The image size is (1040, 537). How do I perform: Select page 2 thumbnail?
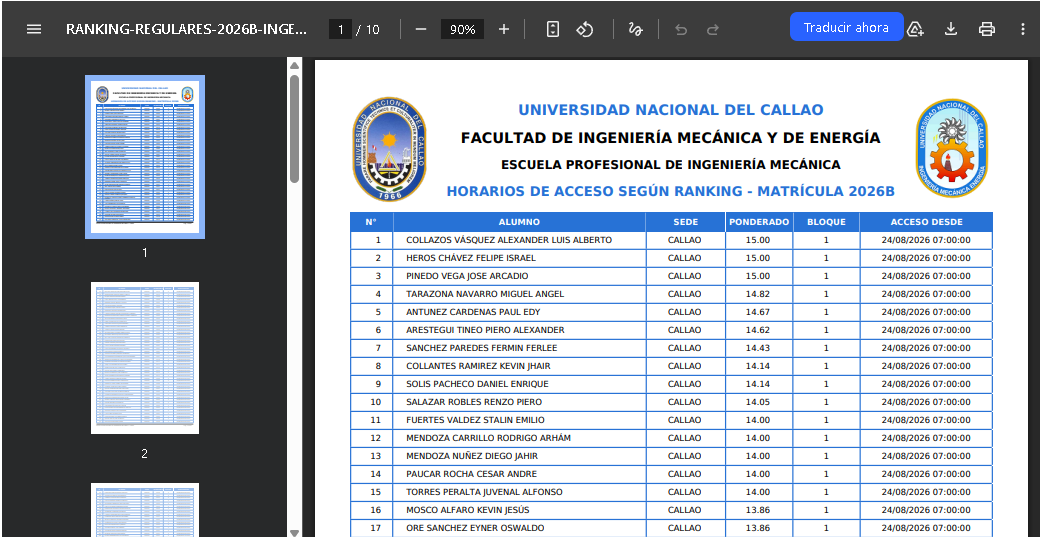pyautogui.click(x=145, y=358)
